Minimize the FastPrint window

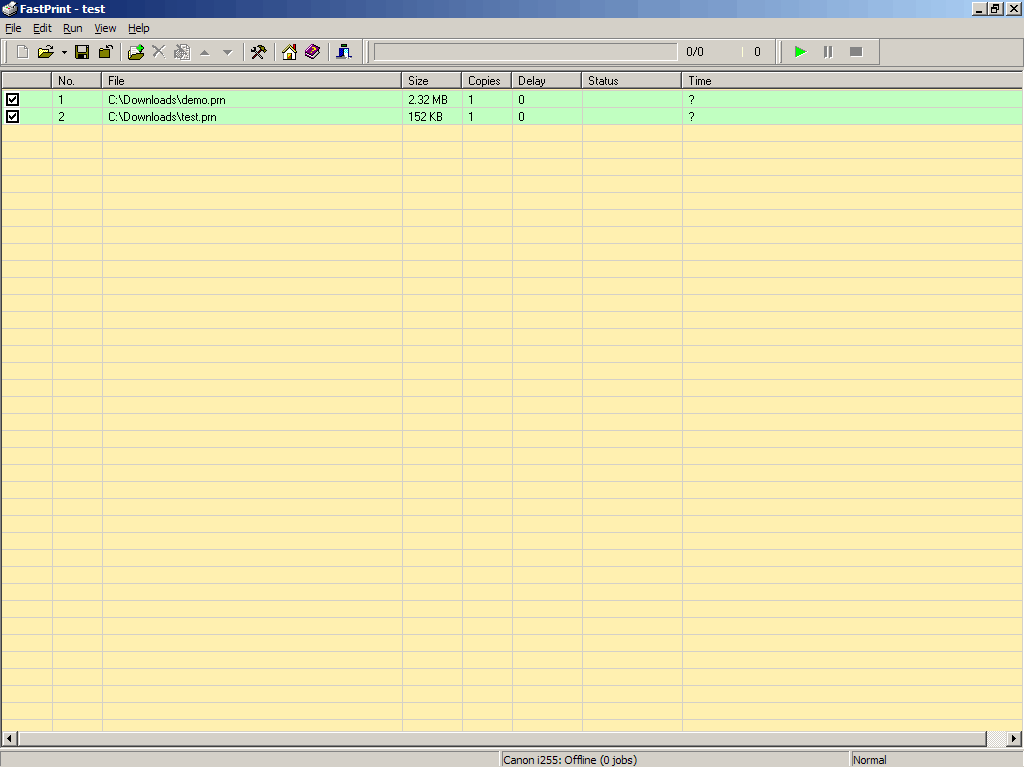(x=979, y=9)
